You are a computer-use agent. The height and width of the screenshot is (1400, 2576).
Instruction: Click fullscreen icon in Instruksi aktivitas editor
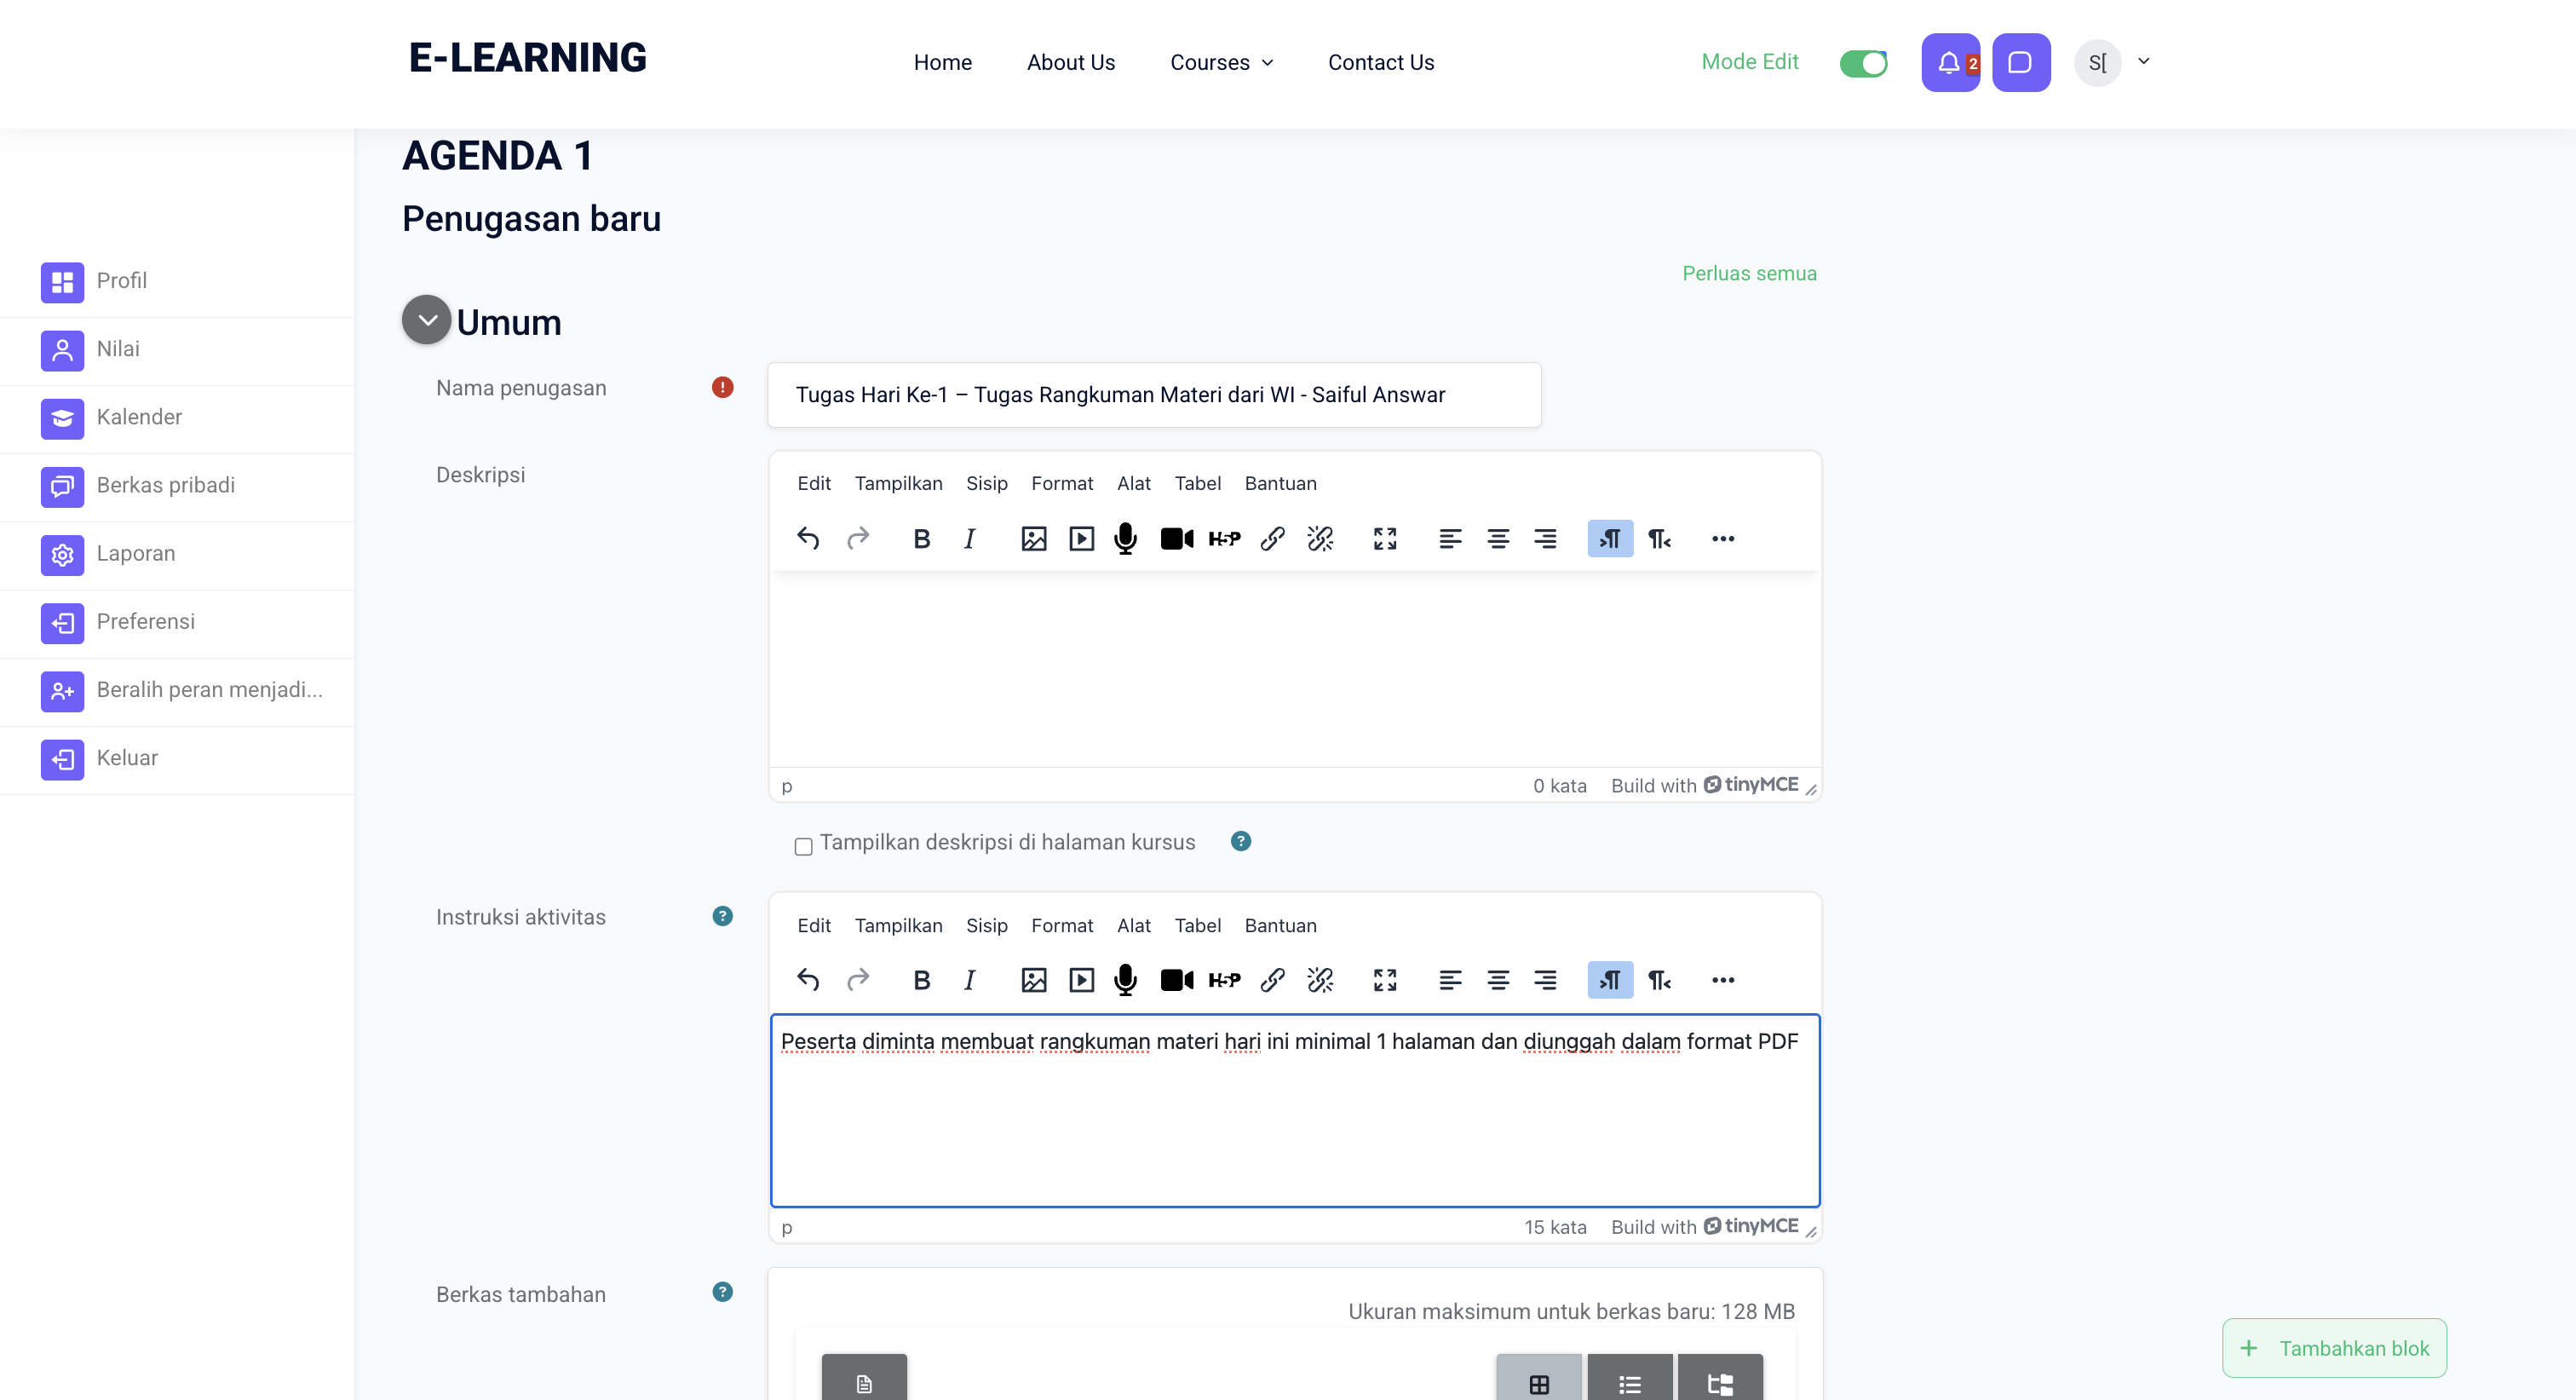point(1384,980)
